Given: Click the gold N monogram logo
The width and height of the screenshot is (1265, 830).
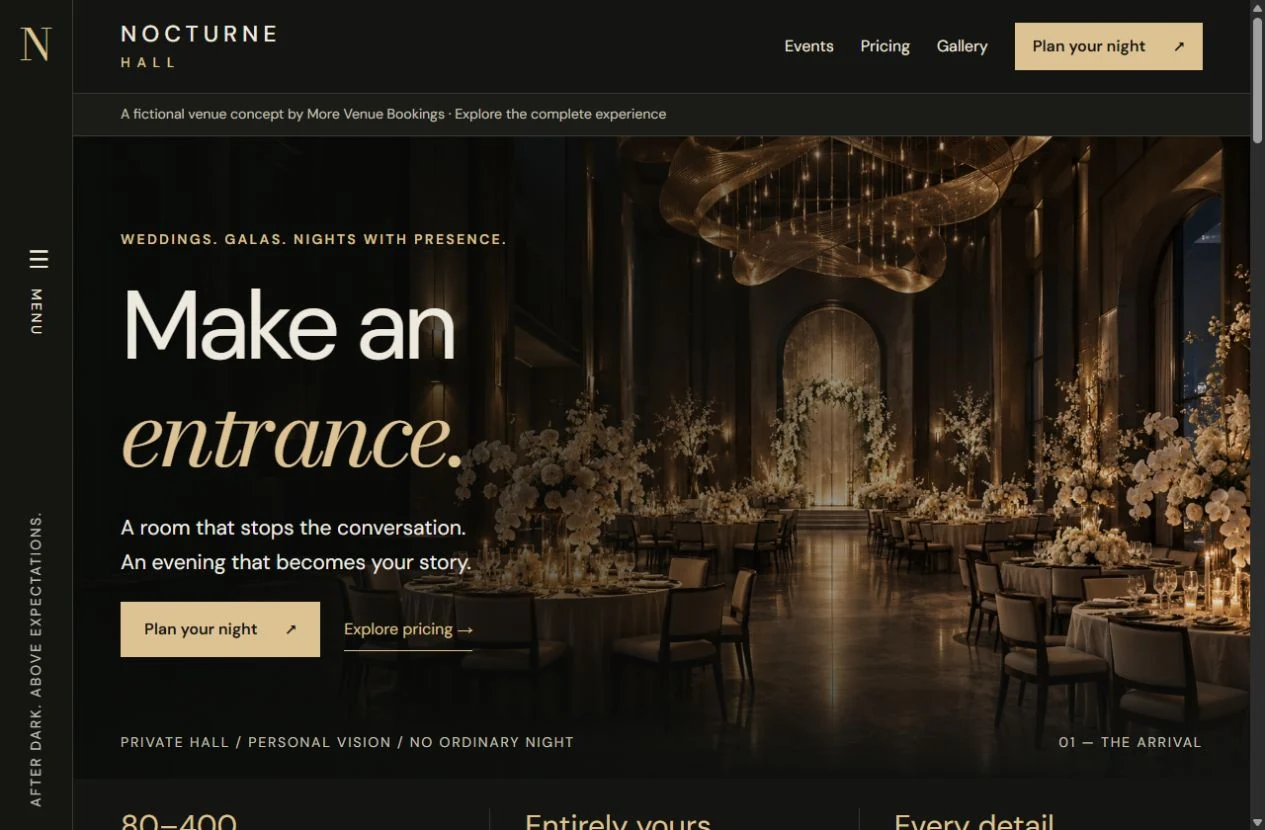Looking at the screenshot, I should click(x=36, y=45).
